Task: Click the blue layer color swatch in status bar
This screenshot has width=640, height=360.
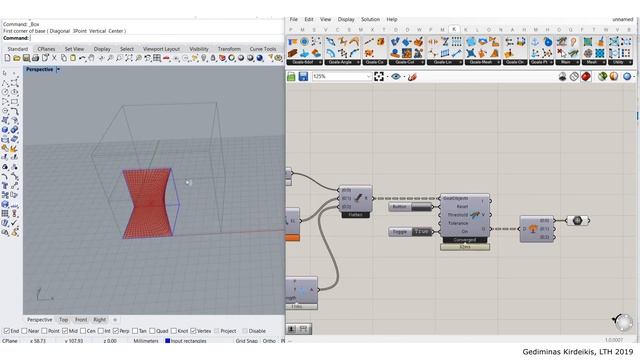Action: 167,340
